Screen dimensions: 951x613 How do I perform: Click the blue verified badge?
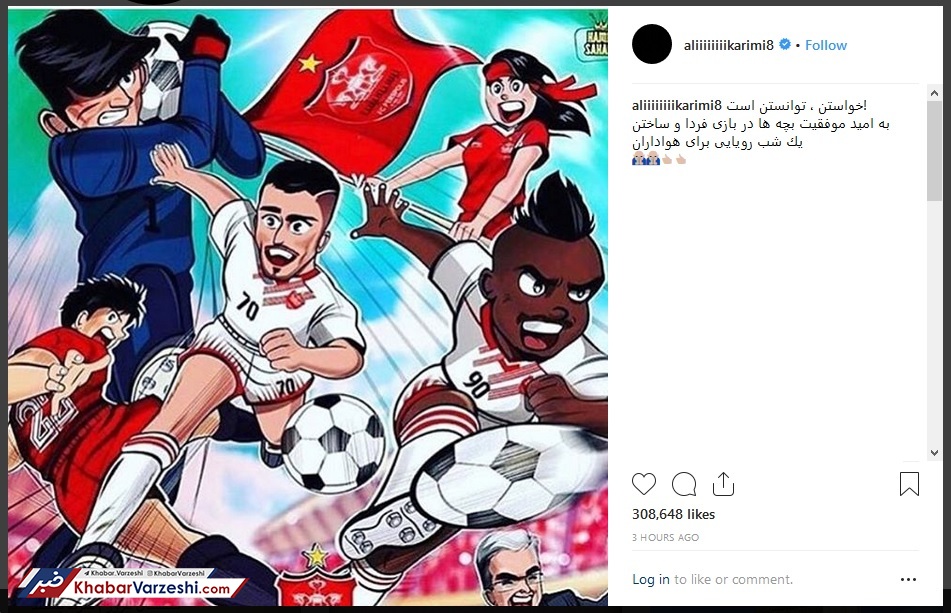(785, 44)
